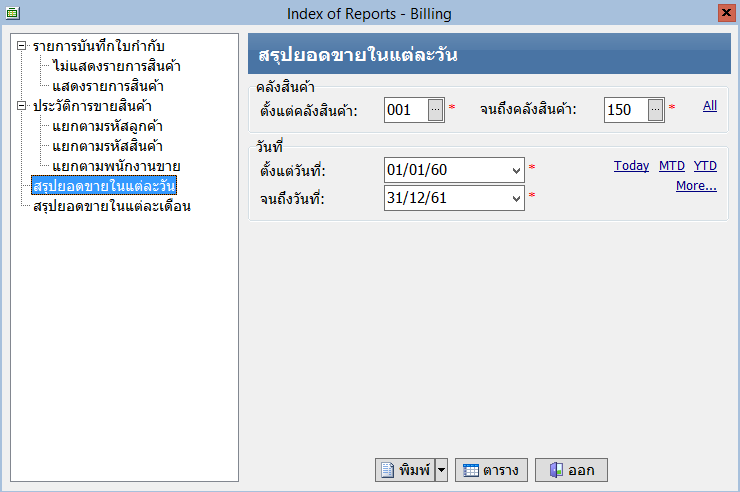This screenshot has height=492, width=740.
Task: Expand the end date 31/12/61 dropdown
Action: coord(516,199)
